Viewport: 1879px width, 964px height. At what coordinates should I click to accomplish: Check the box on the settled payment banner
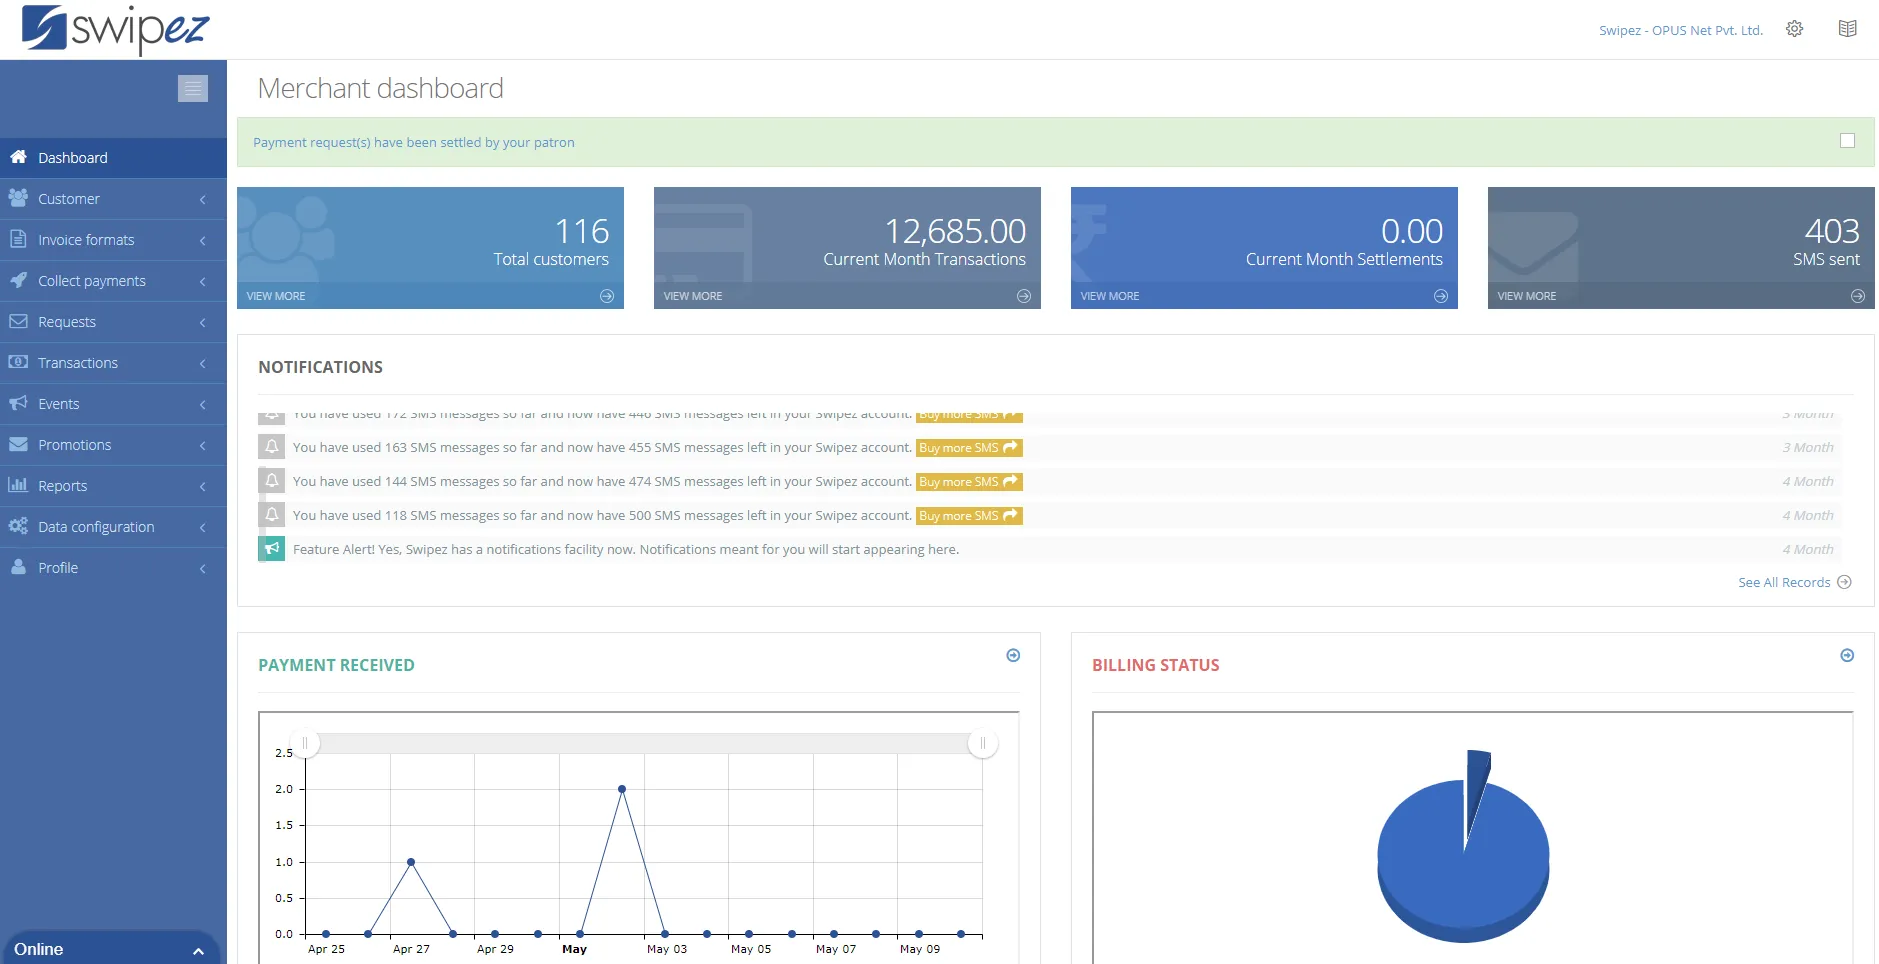pos(1846,140)
